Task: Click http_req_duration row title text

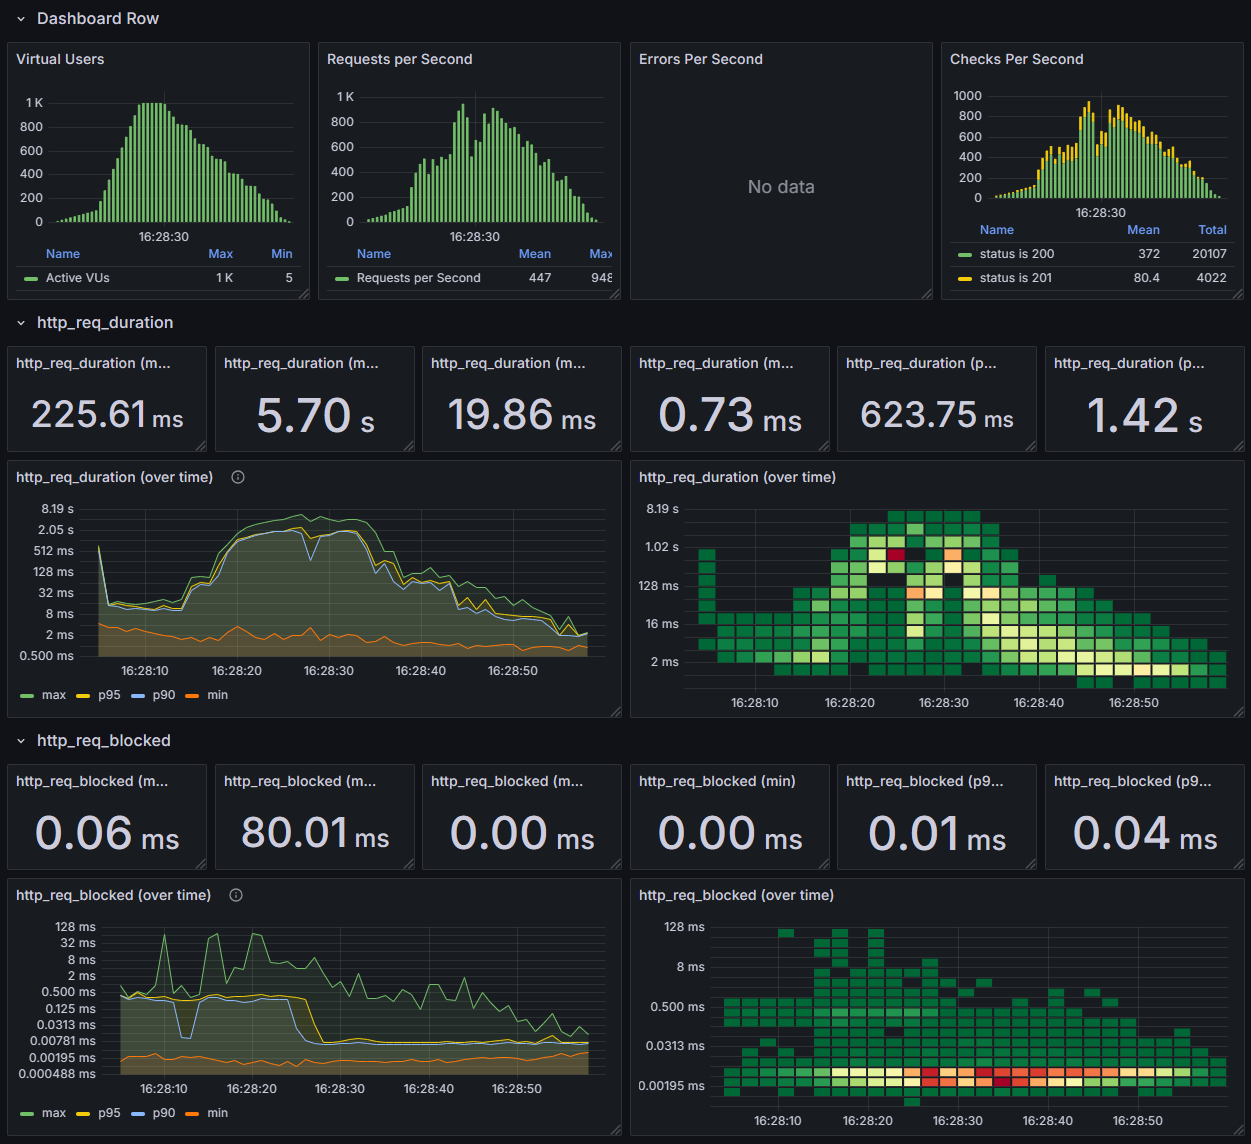Action: [105, 323]
